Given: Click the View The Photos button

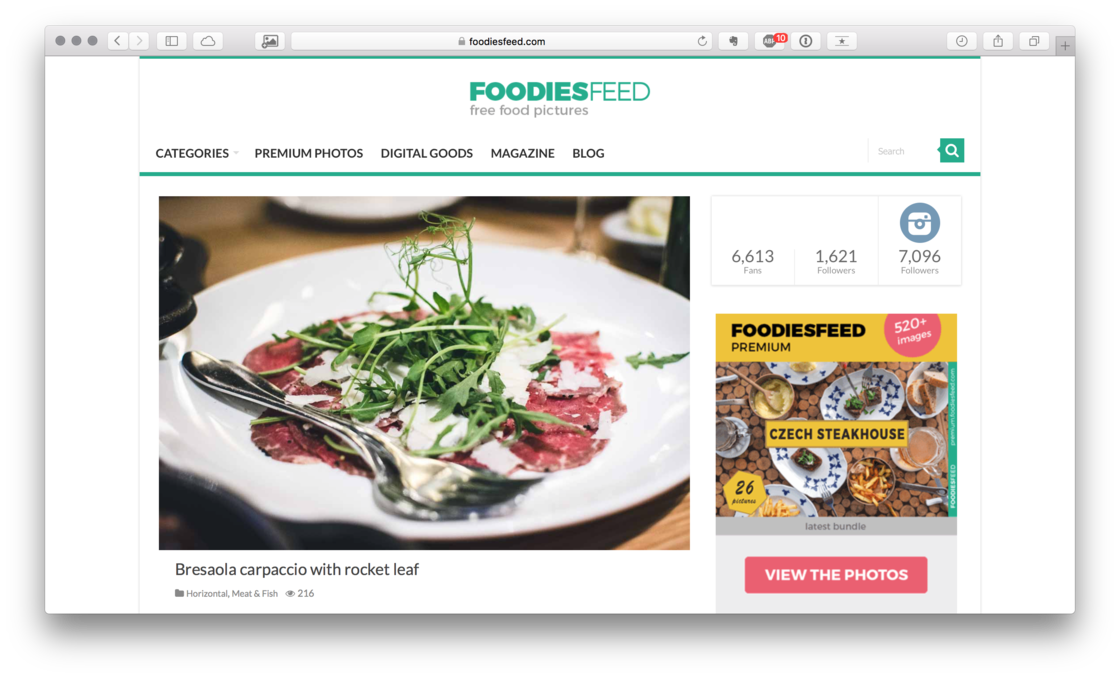Looking at the screenshot, I should click(x=836, y=575).
